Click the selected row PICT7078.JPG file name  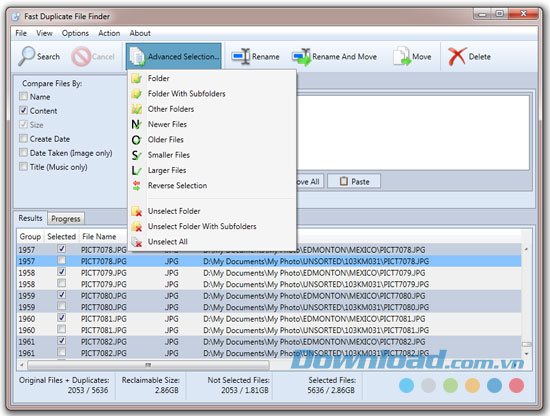(x=103, y=261)
